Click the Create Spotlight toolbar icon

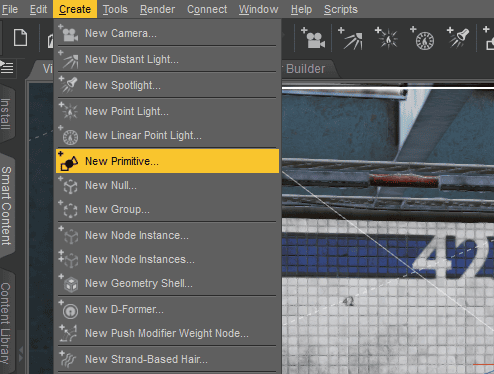click(459, 39)
